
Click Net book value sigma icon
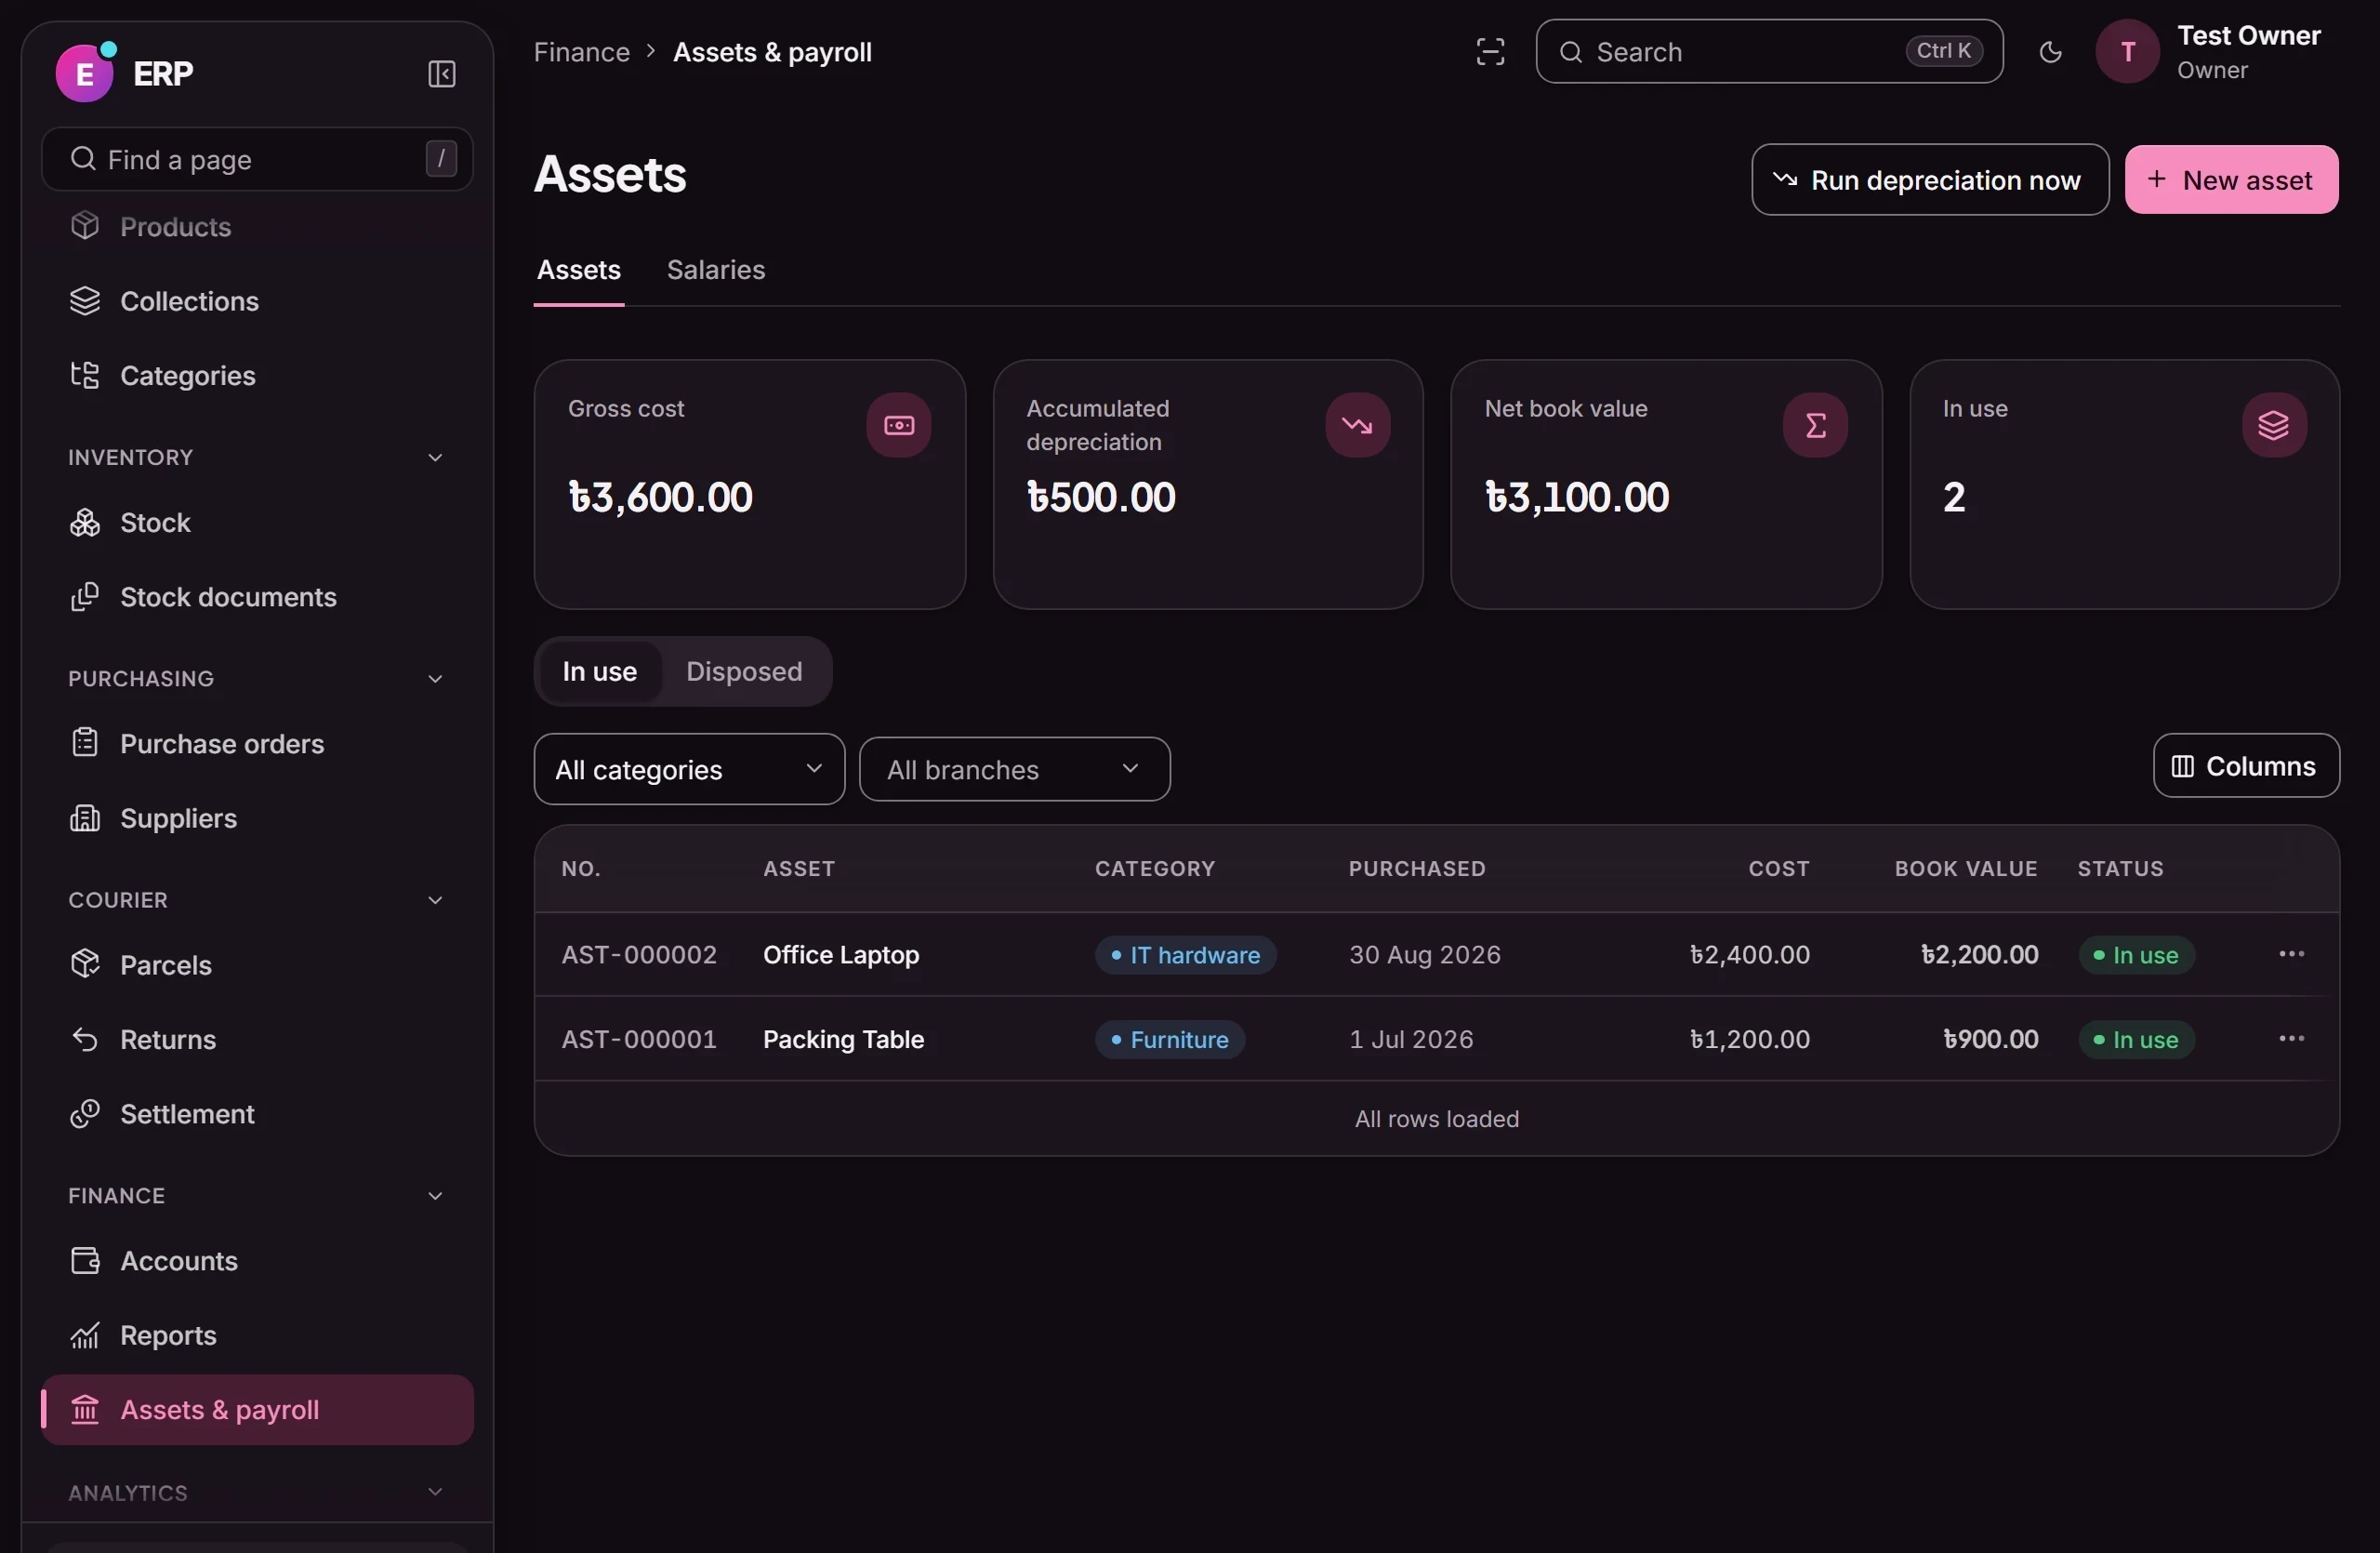point(1815,425)
